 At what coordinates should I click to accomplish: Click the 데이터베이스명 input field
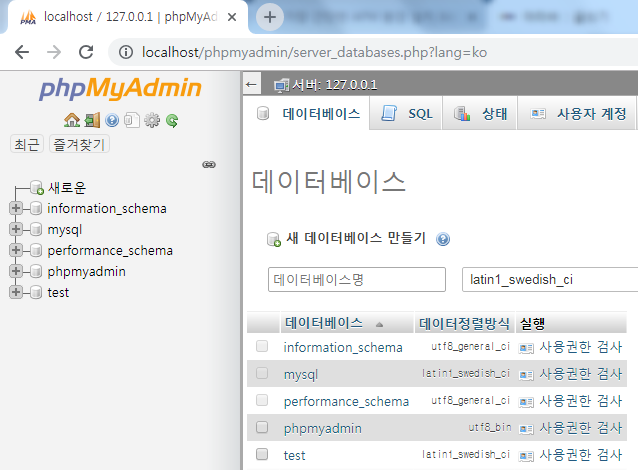357,280
